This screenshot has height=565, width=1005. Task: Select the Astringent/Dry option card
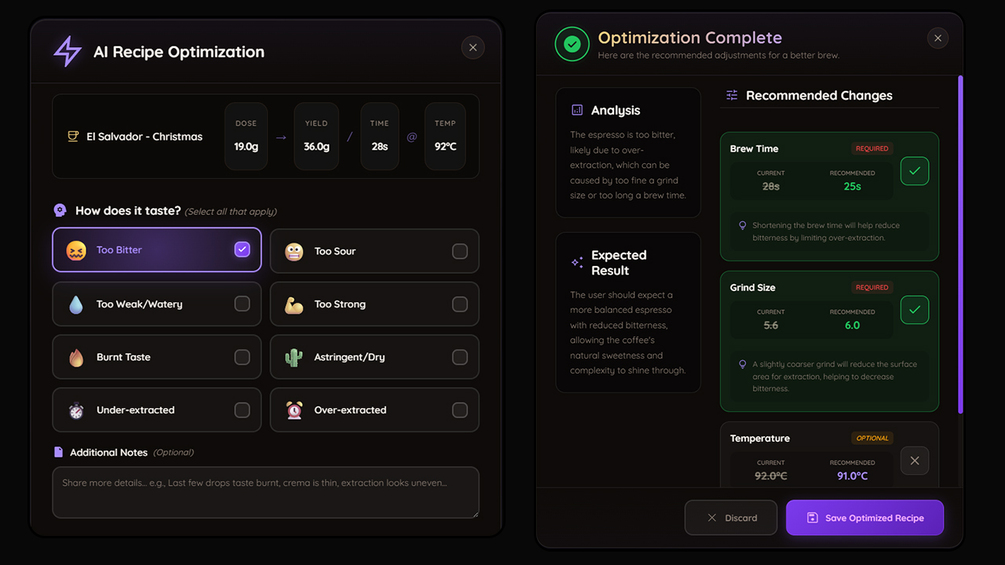tap(374, 357)
